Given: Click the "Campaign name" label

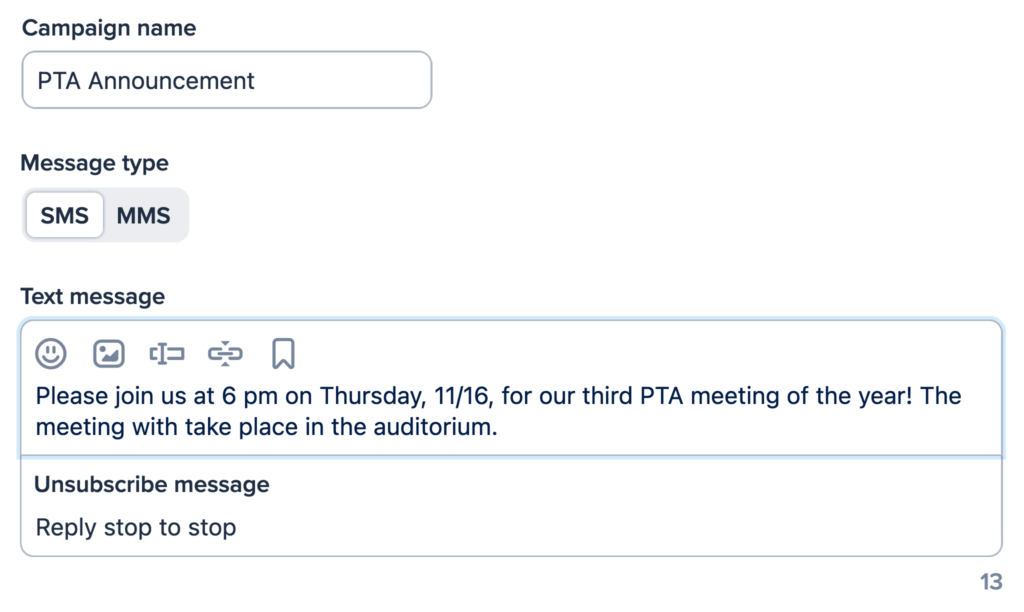Looking at the screenshot, I should (109, 28).
